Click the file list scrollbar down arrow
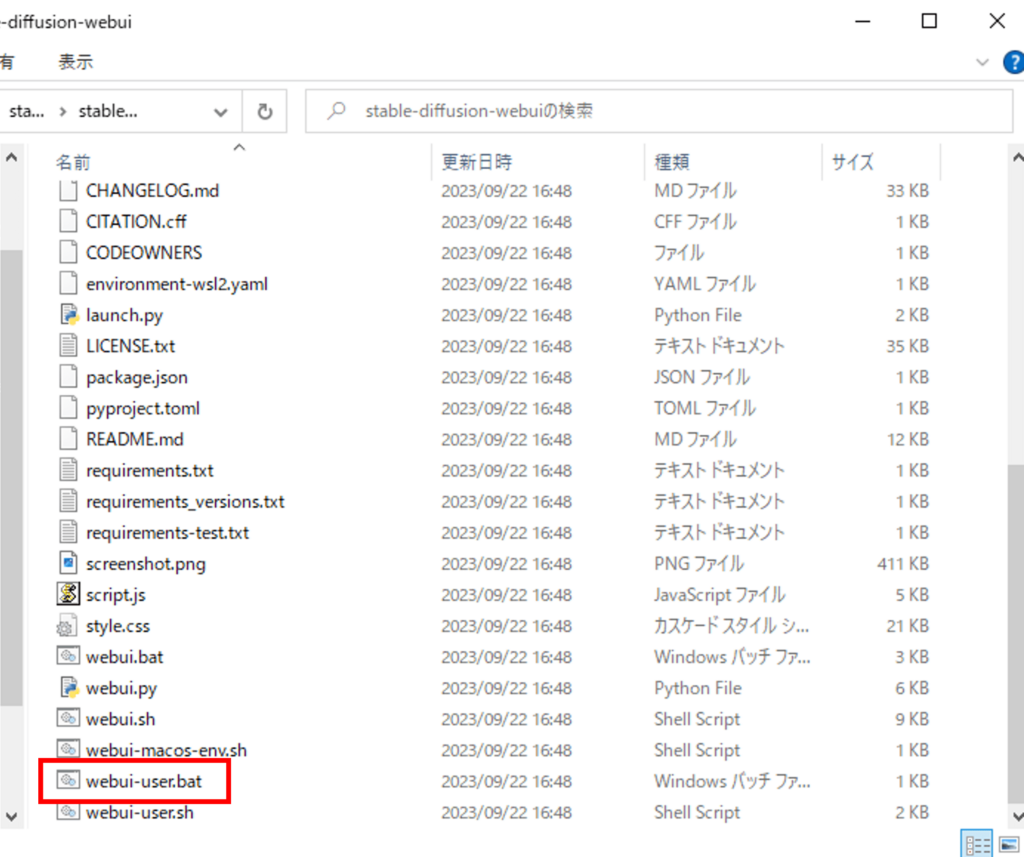The image size is (1024, 857). [11, 813]
